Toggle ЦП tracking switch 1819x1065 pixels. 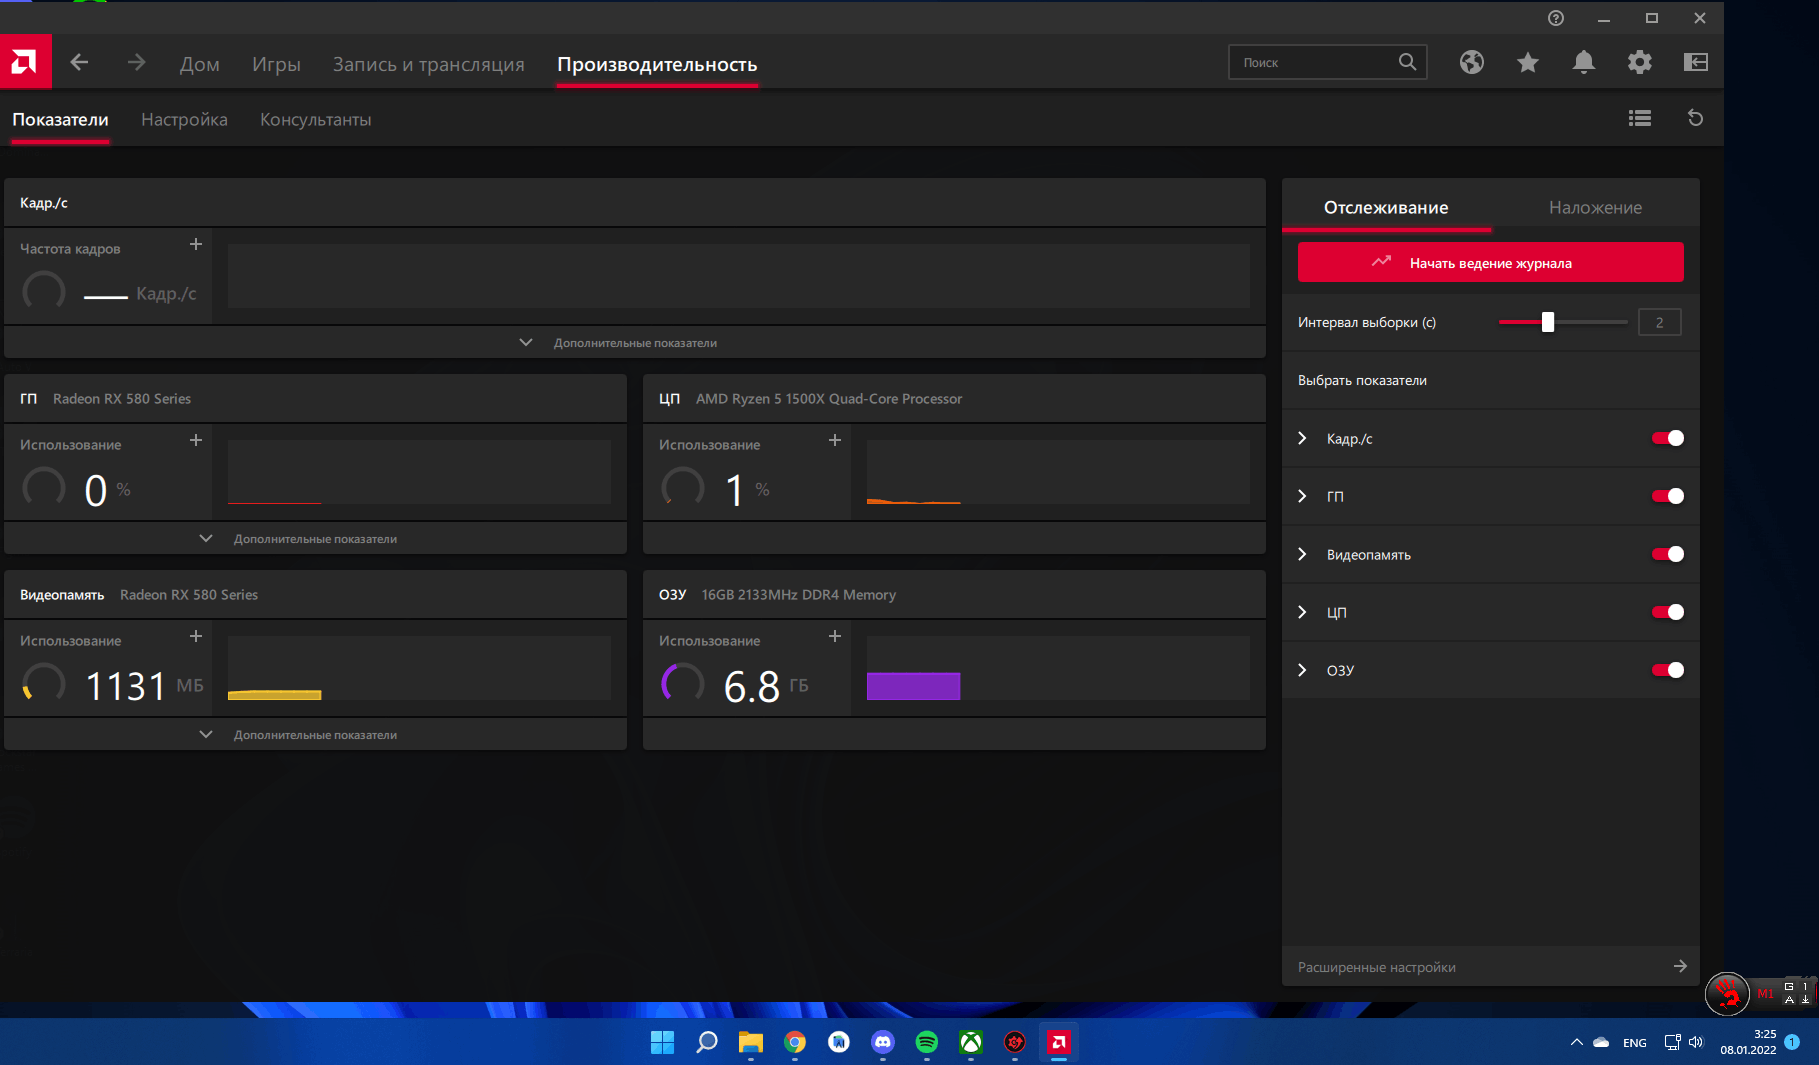(x=1667, y=612)
